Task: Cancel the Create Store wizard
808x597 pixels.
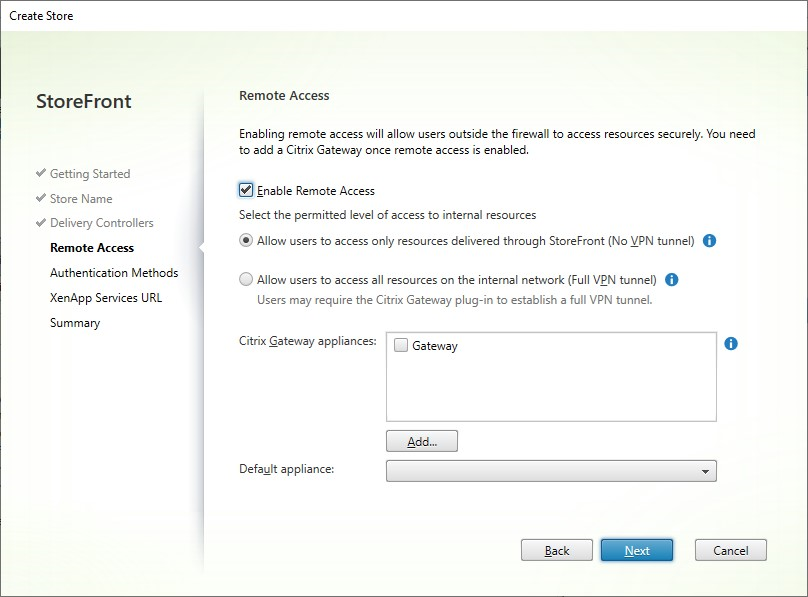Action: (730, 550)
